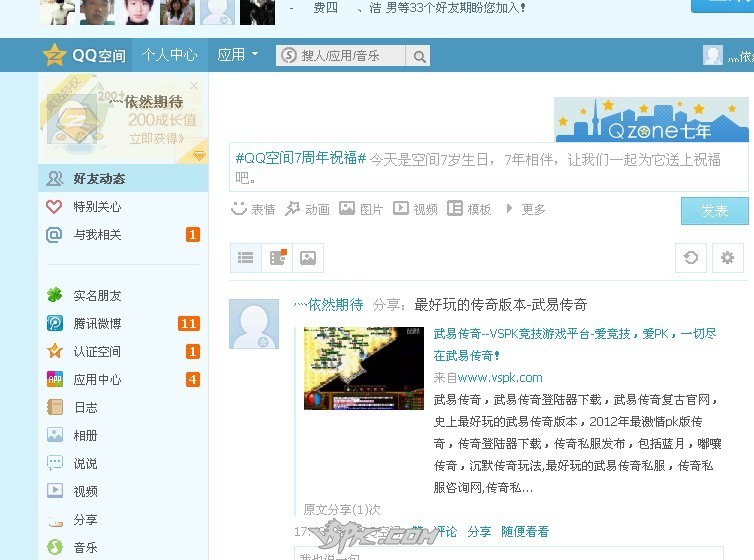The height and width of the screenshot is (560, 754).
Task: Open the 武易传奇--VSPK竞技游戏平台 shared link title
Action: (x=575, y=345)
